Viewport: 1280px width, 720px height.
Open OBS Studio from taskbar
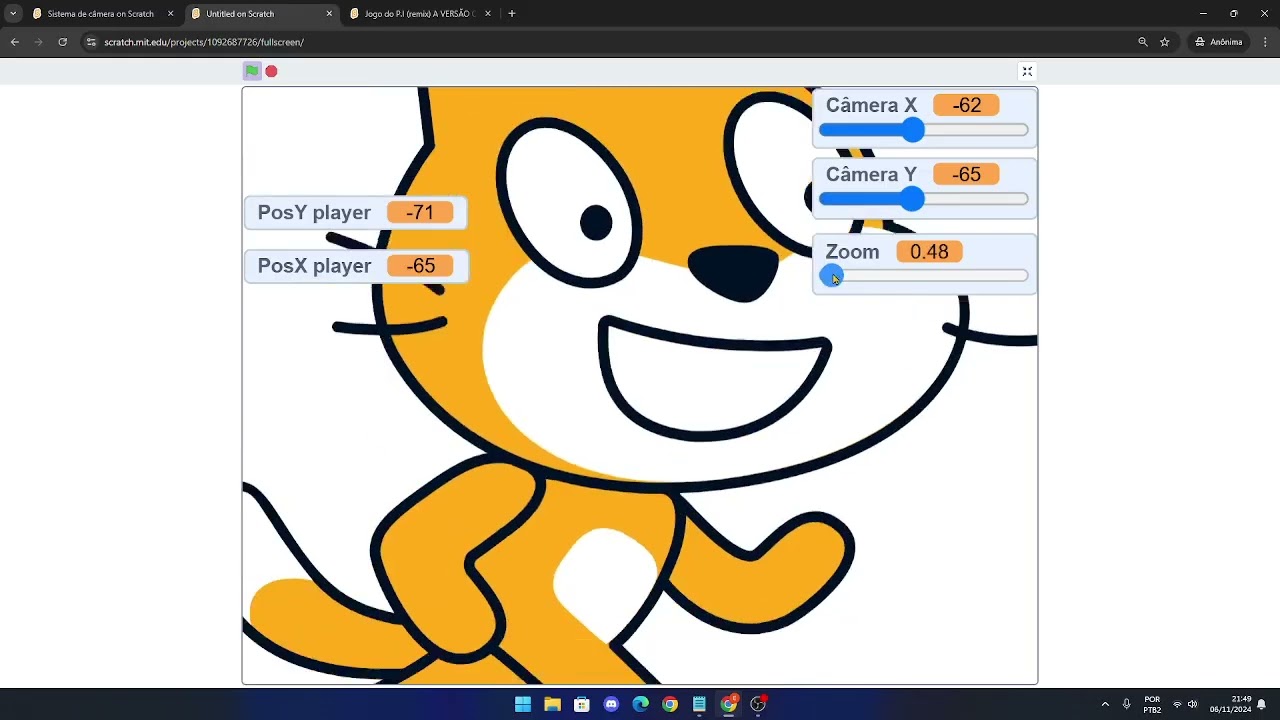pyautogui.click(x=758, y=704)
